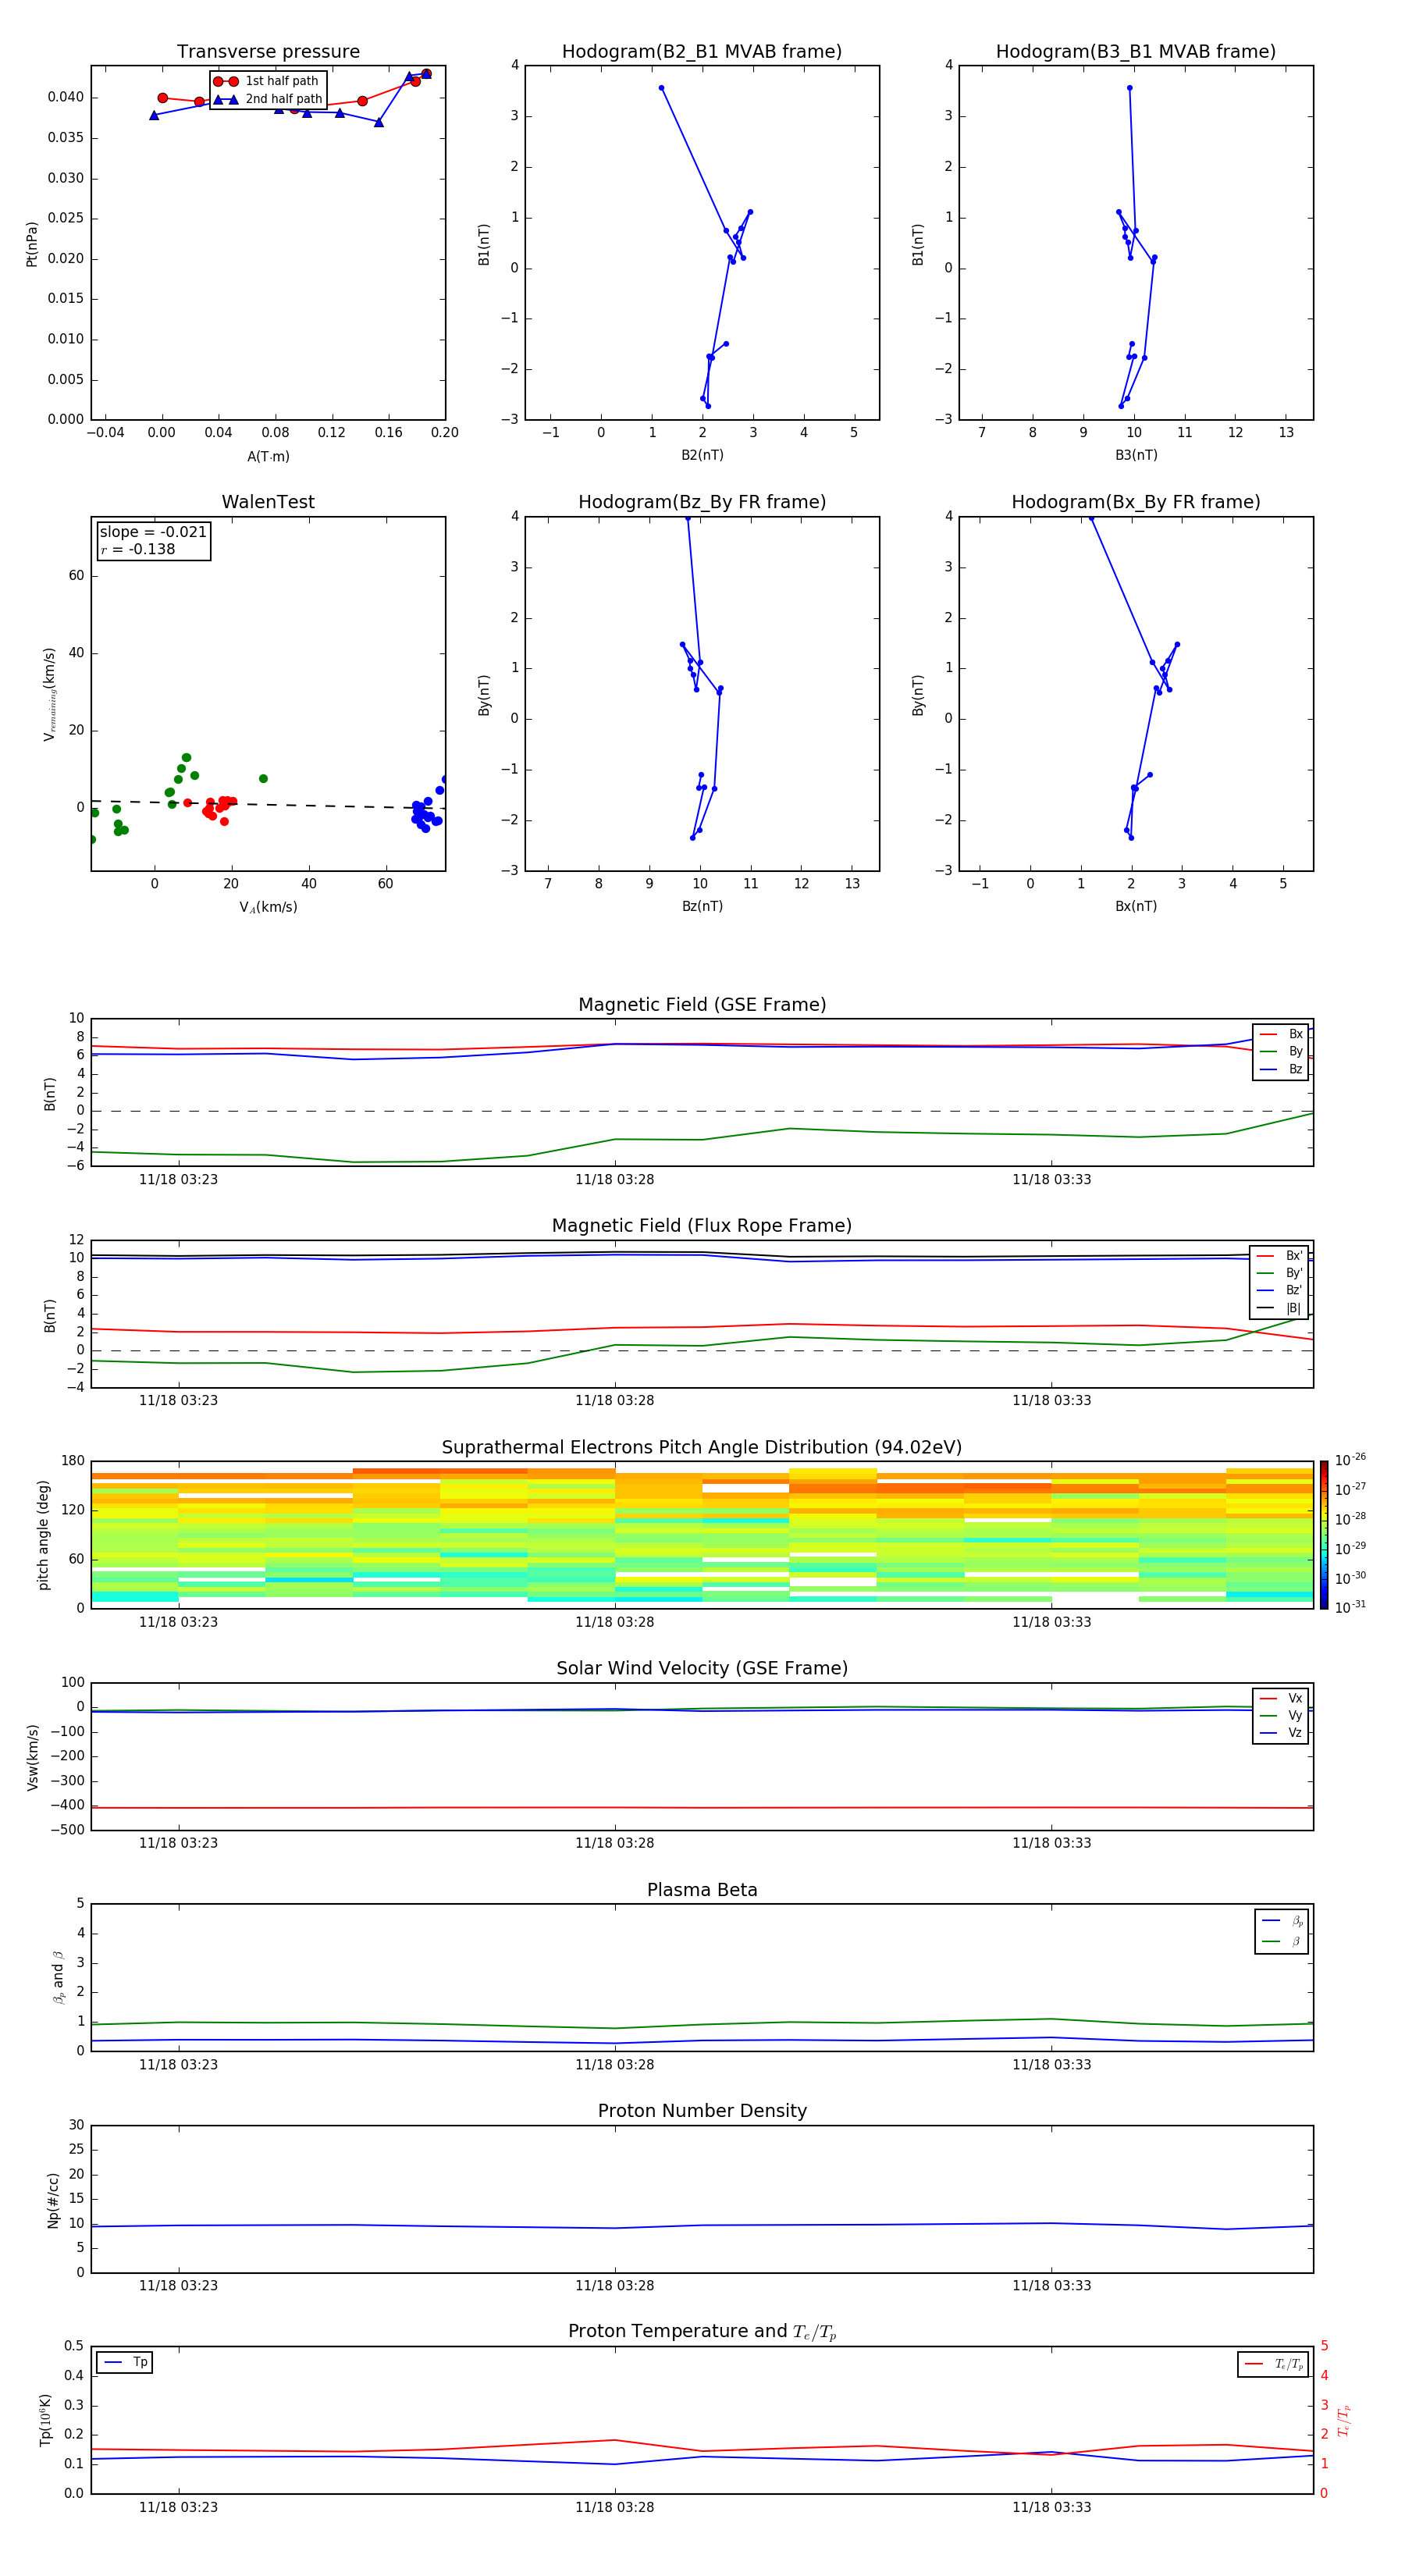Viewport: 1405px width, 2576px height.
Task: Click the 'Proton Temperature and Te/Tp' title
Action: pos(702,2332)
